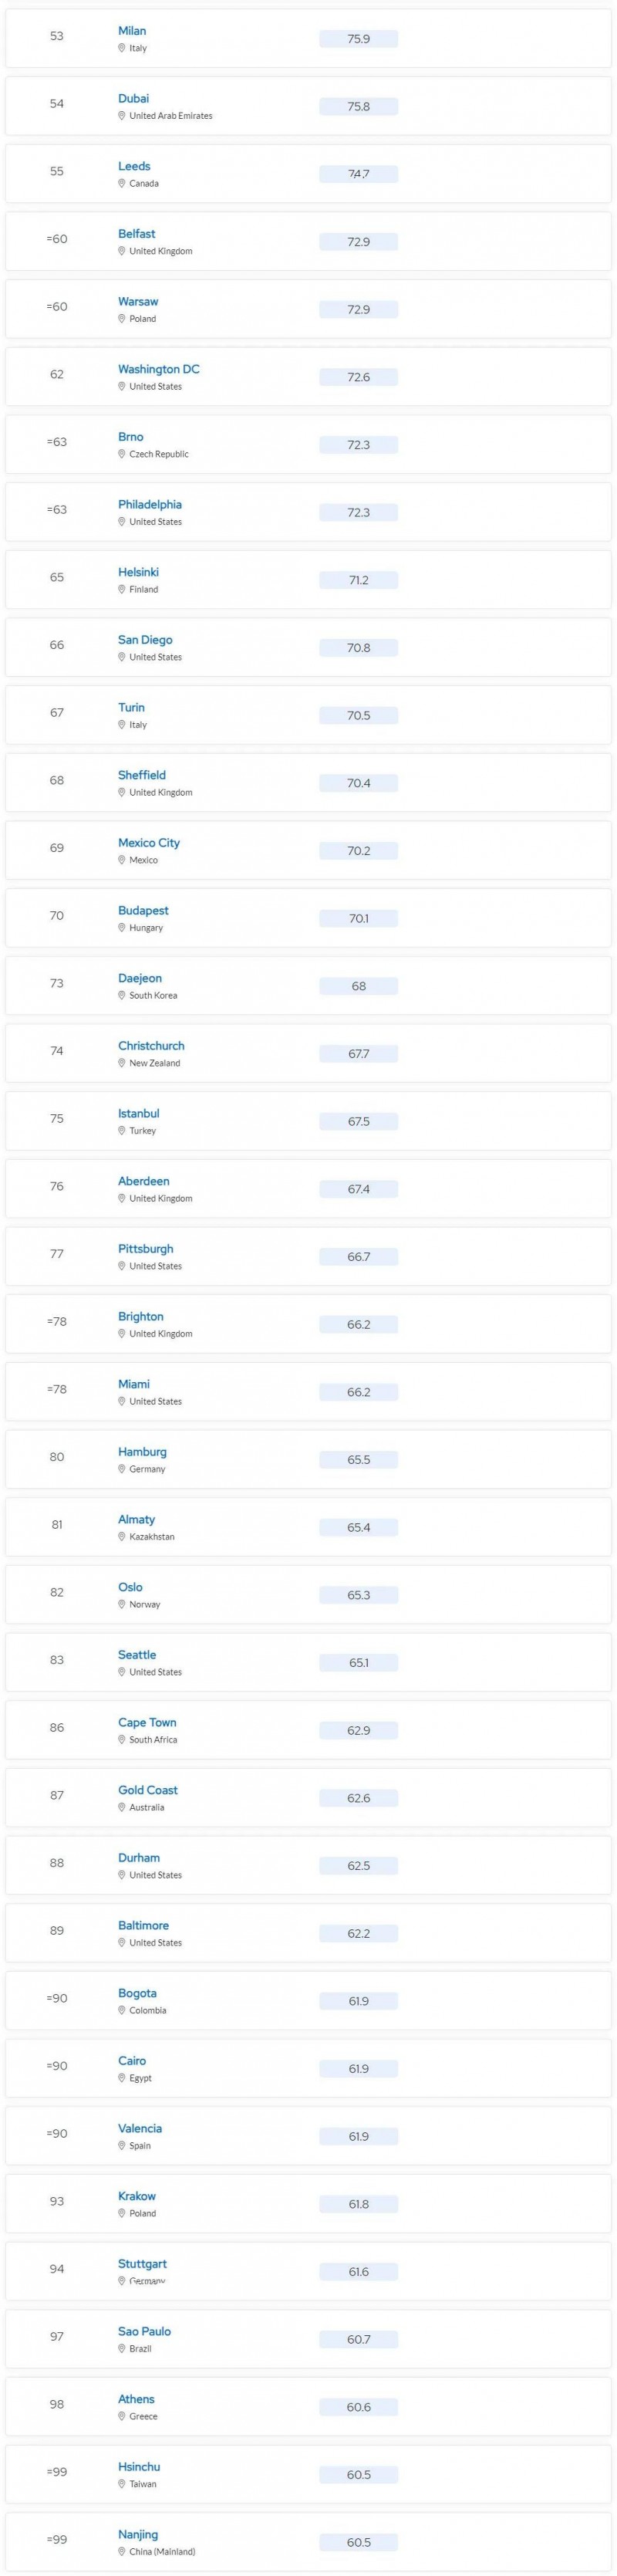Select the Hsinchu ranking row card
The height and width of the screenshot is (2576, 617).
coord(308,2474)
